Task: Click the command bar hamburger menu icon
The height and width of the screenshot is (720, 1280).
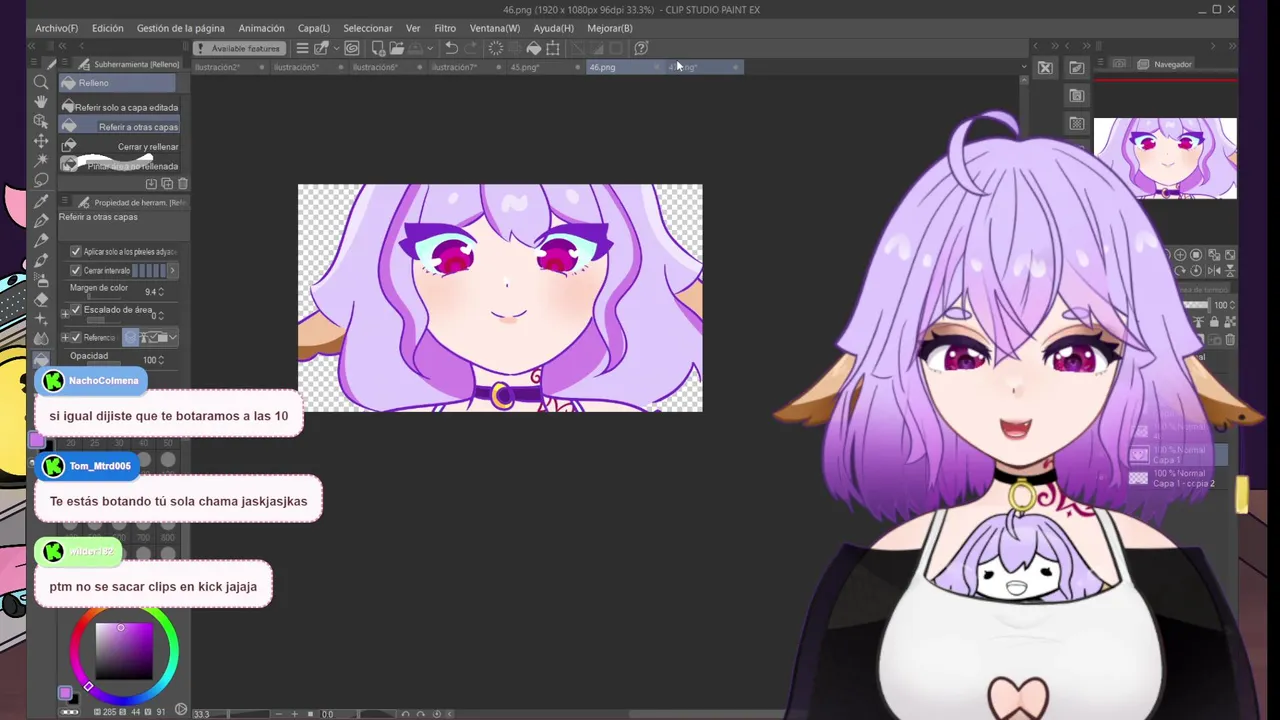Action: click(x=302, y=48)
